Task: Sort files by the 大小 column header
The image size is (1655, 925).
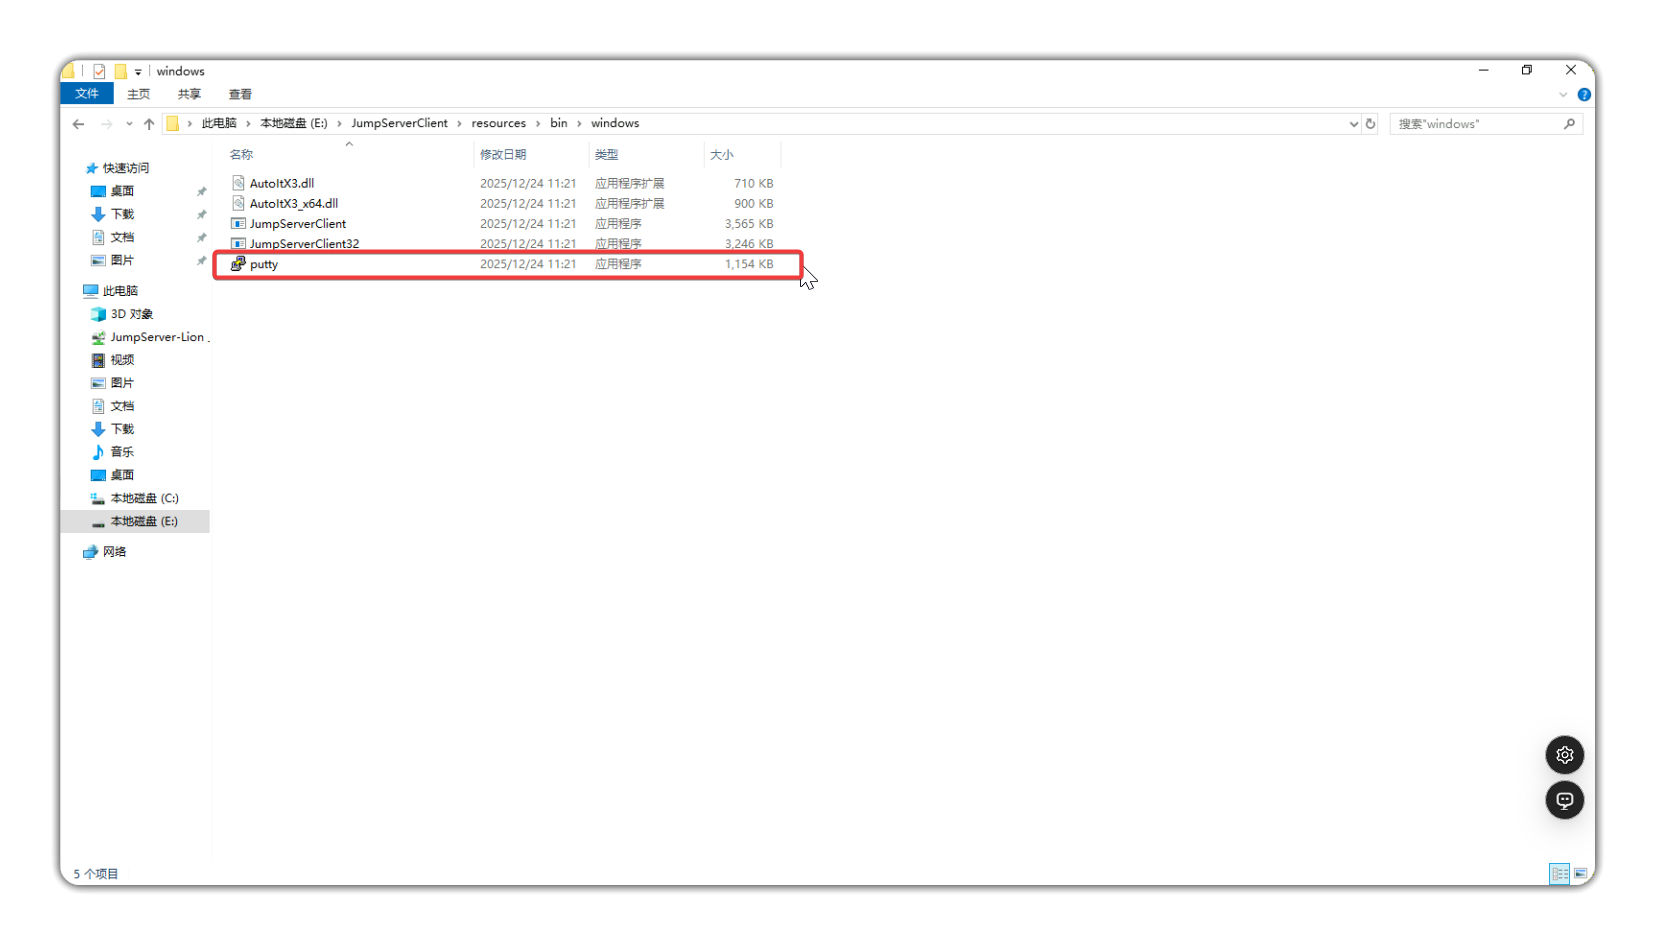Action: click(721, 155)
